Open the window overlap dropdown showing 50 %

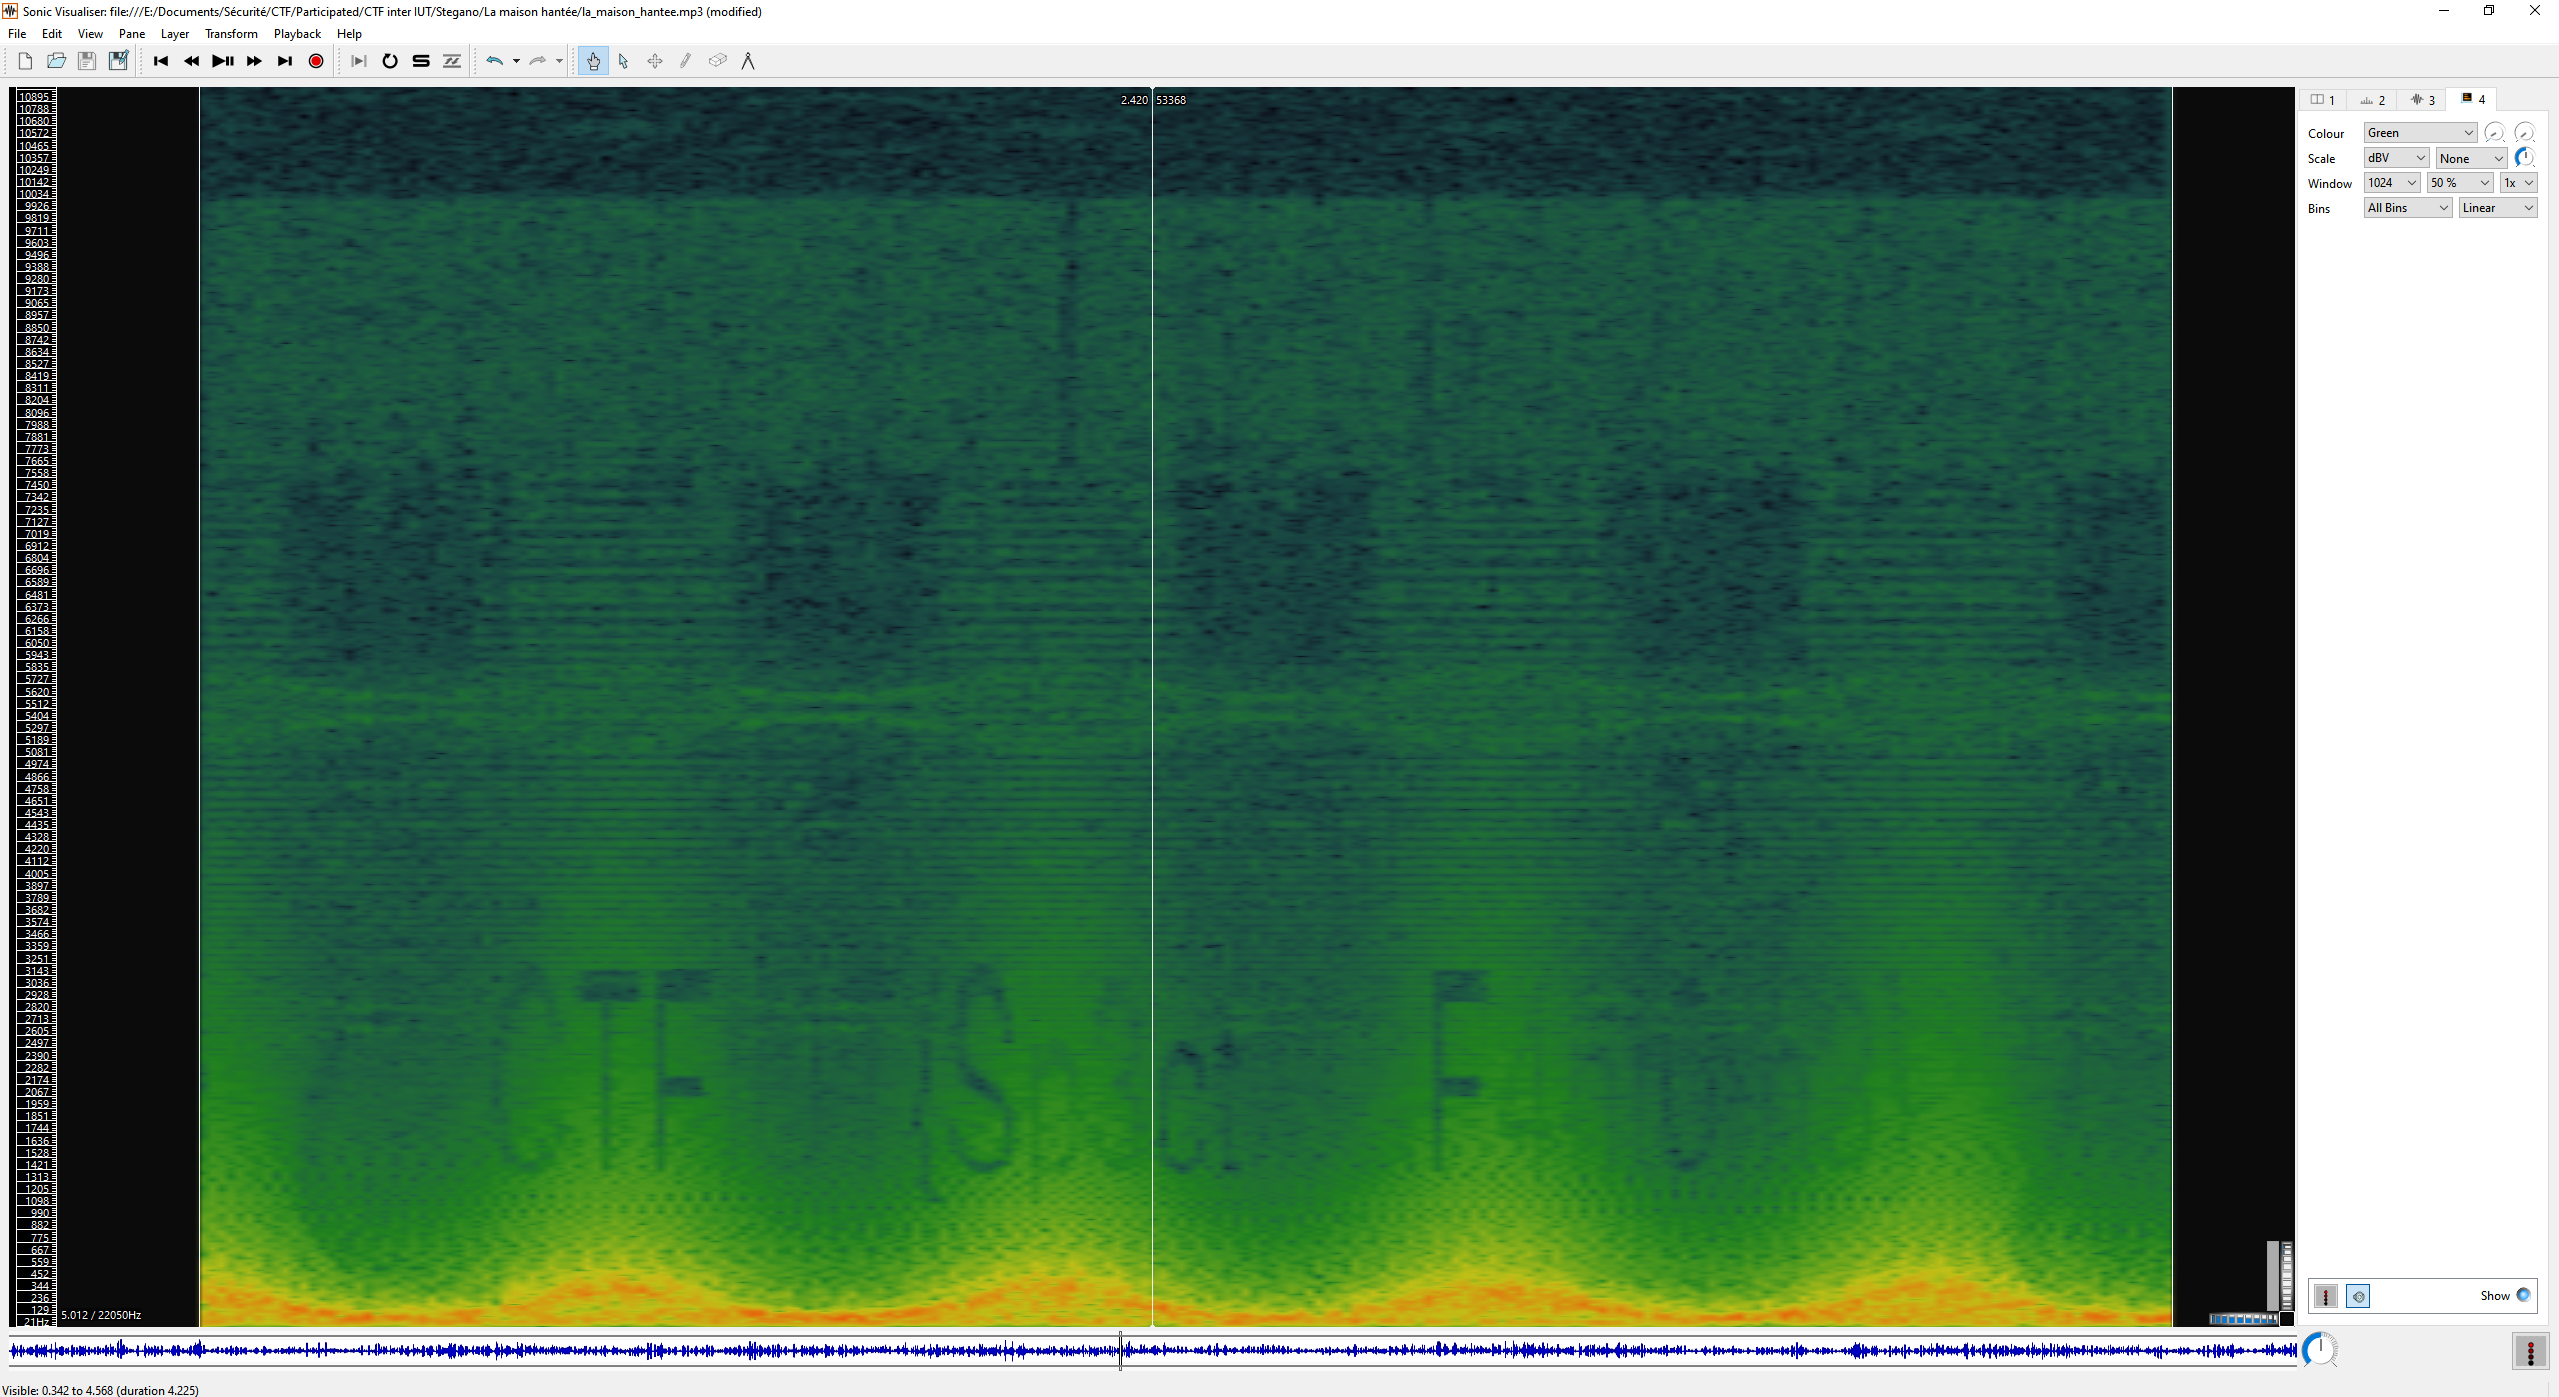tap(2460, 183)
